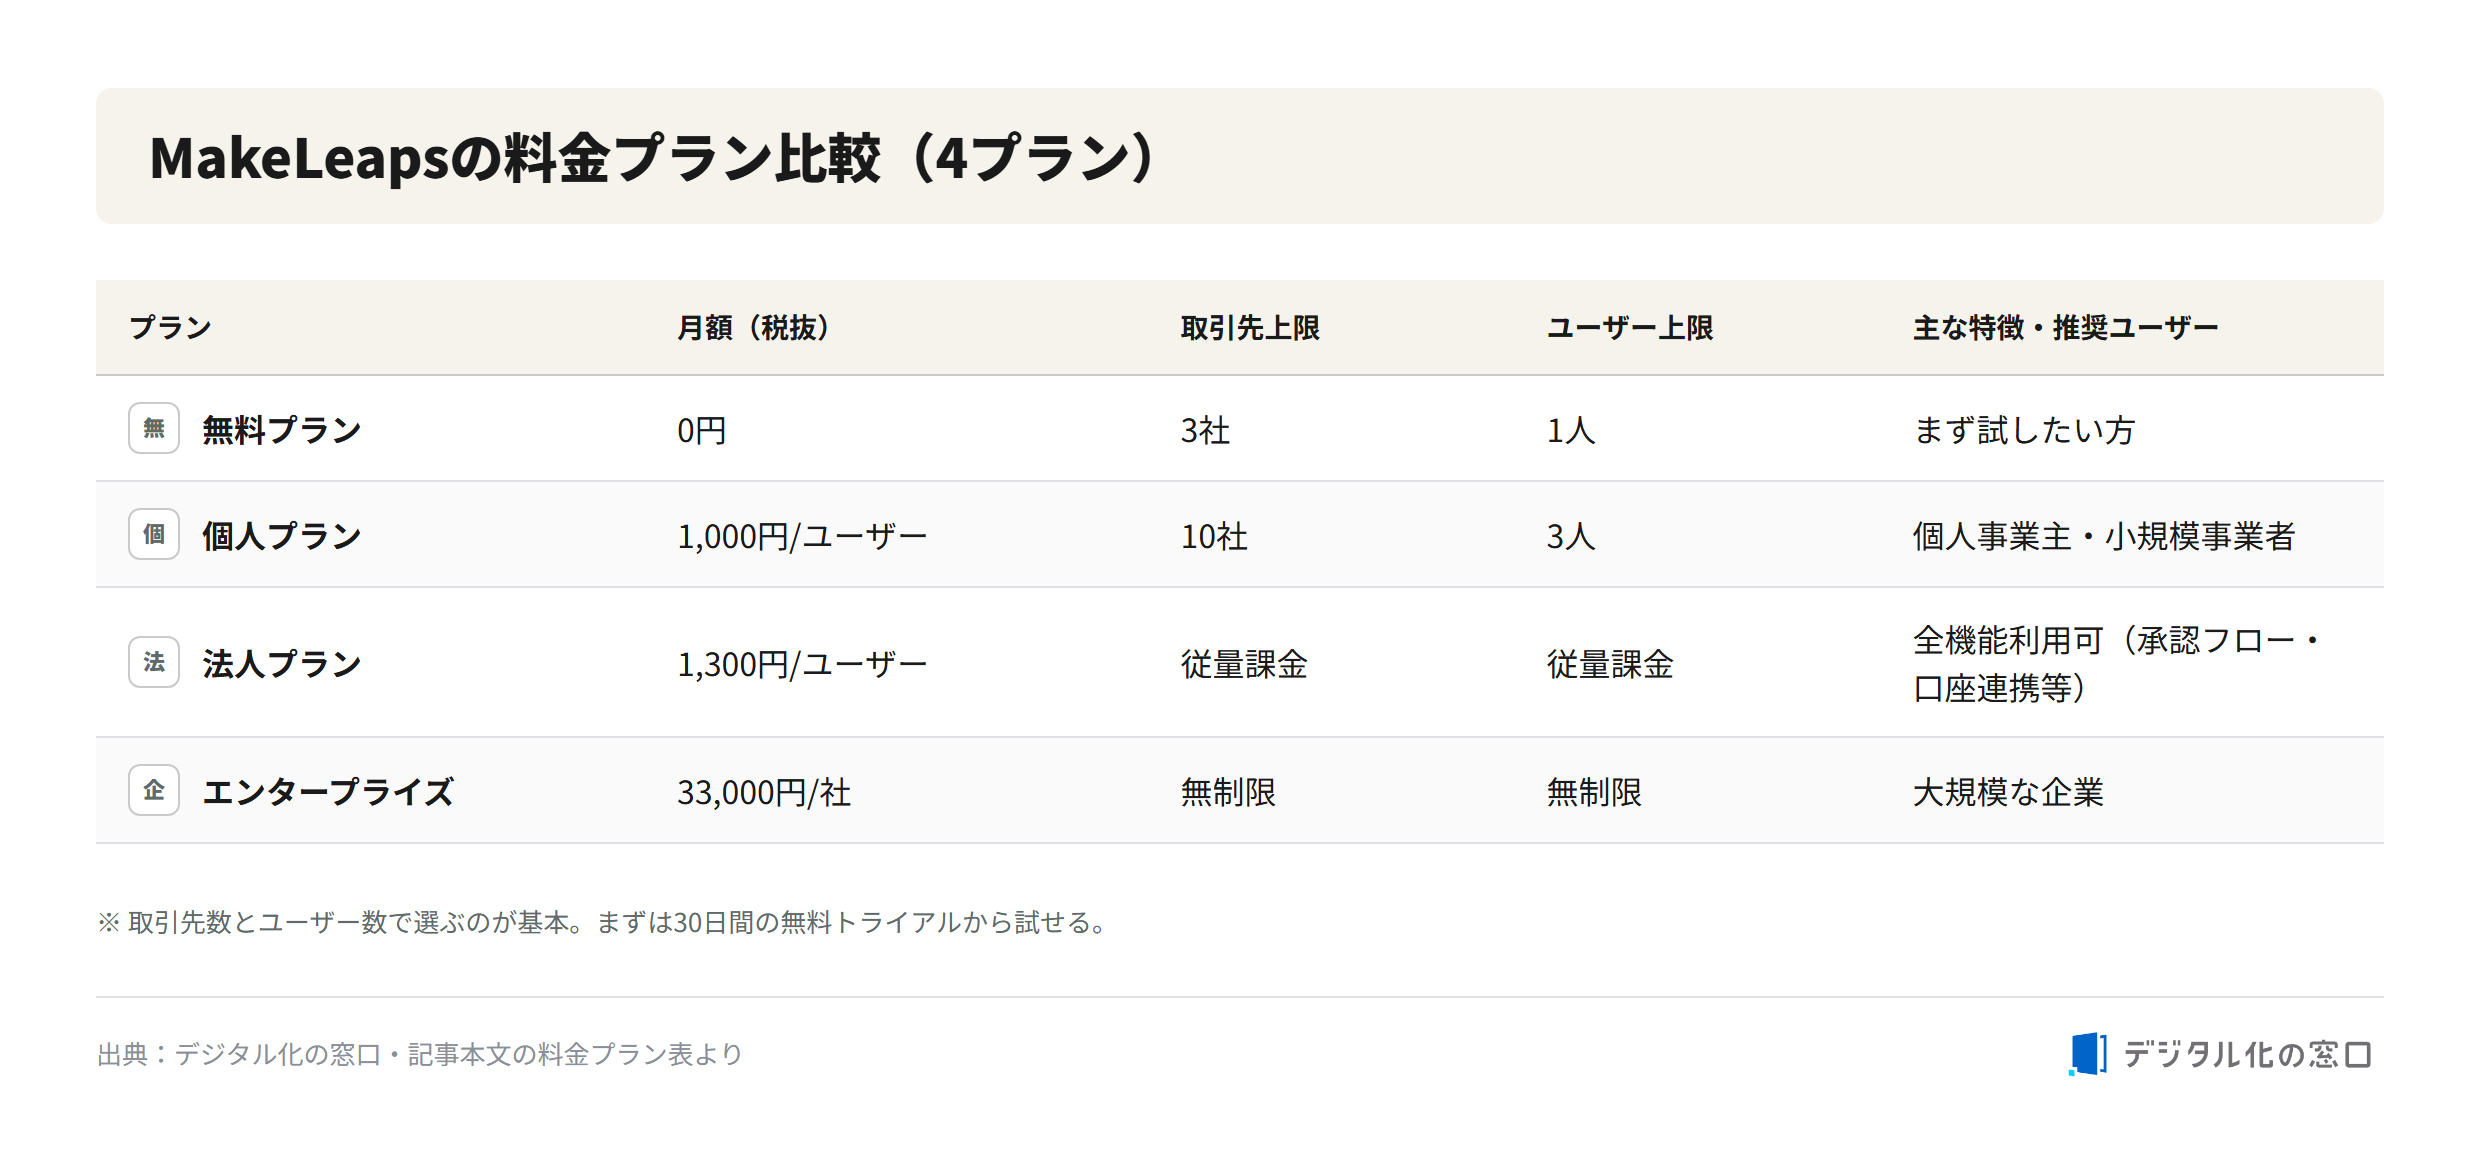
Task: Click the blue デジタル化の窓口 logo icon
Action: coord(2088,1054)
